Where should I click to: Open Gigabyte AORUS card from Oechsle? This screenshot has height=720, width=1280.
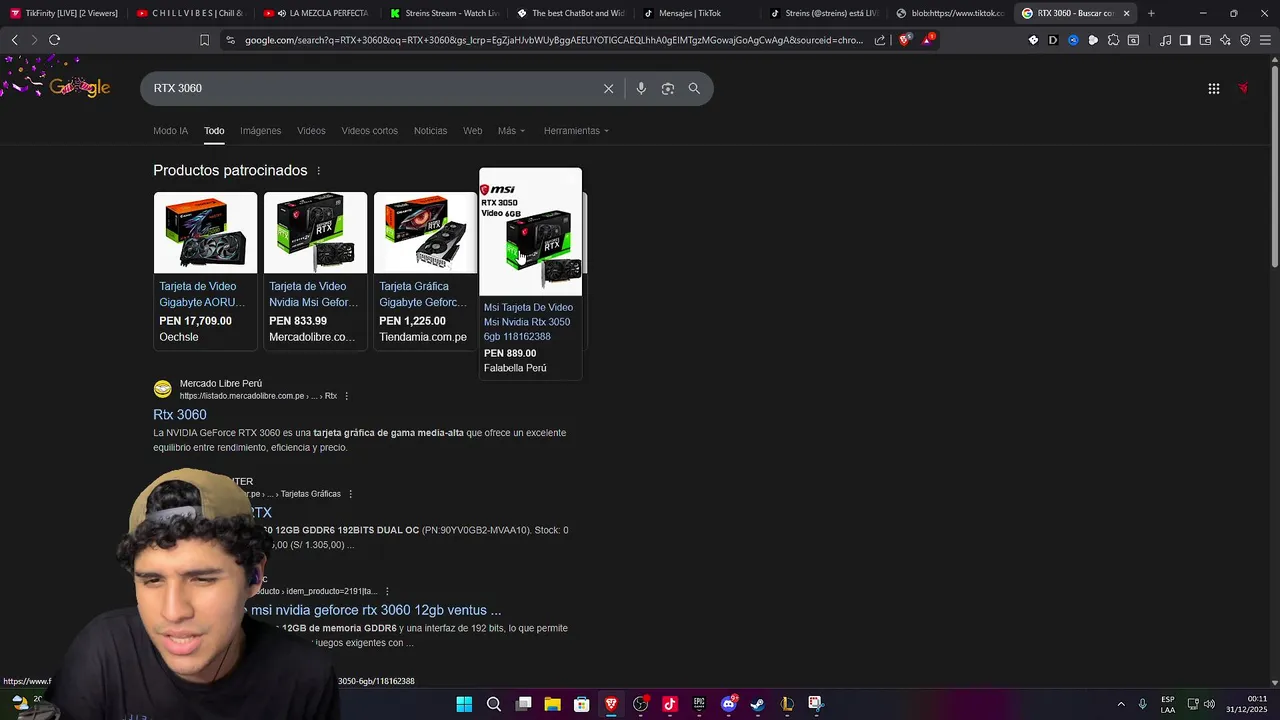point(205,270)
